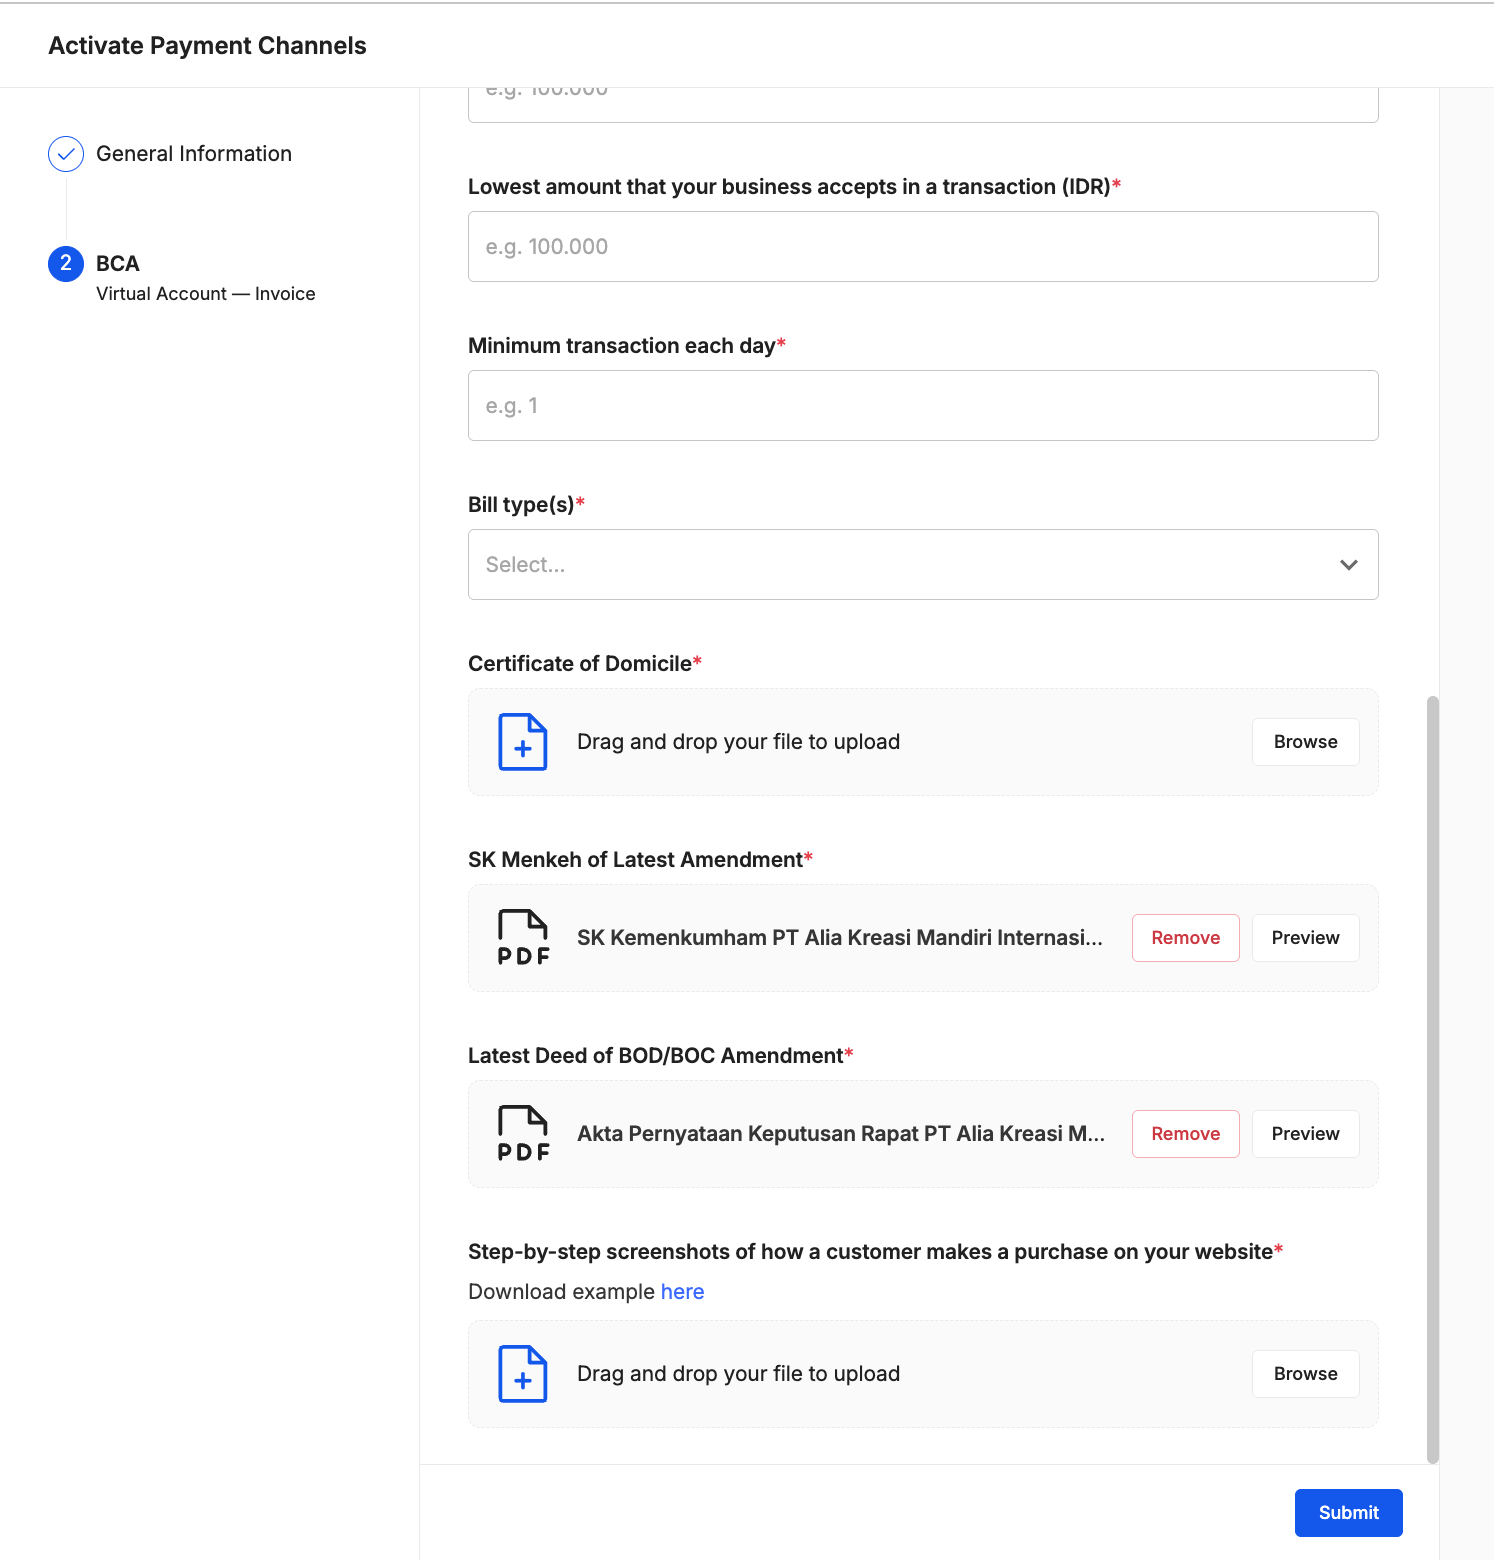This screenshot has width=1494, height=1560.
Task: Preview the Akta Pernyataan document
Action: 1305,1133
